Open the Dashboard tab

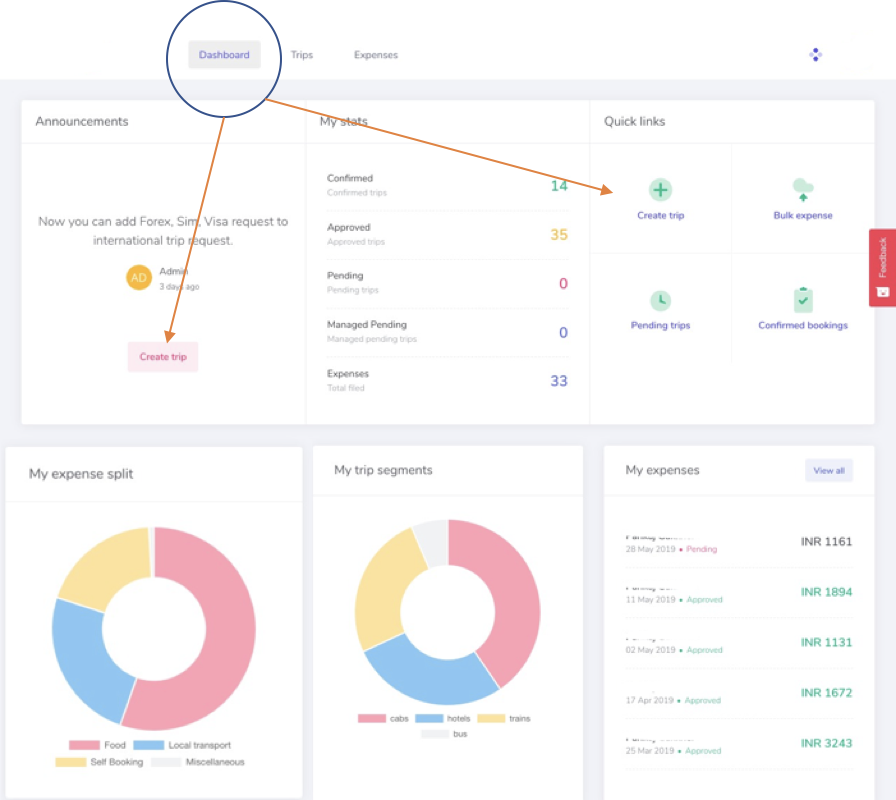[224, 55]
